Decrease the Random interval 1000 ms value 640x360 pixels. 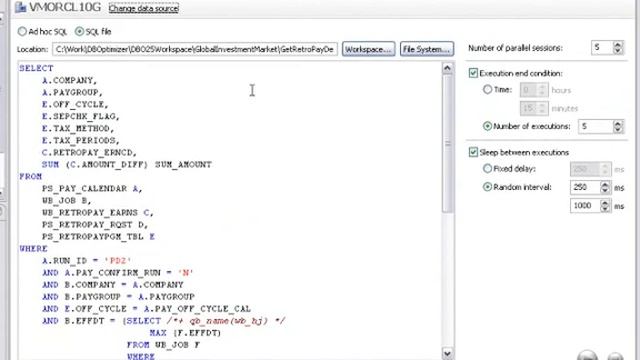coord(605,209)
